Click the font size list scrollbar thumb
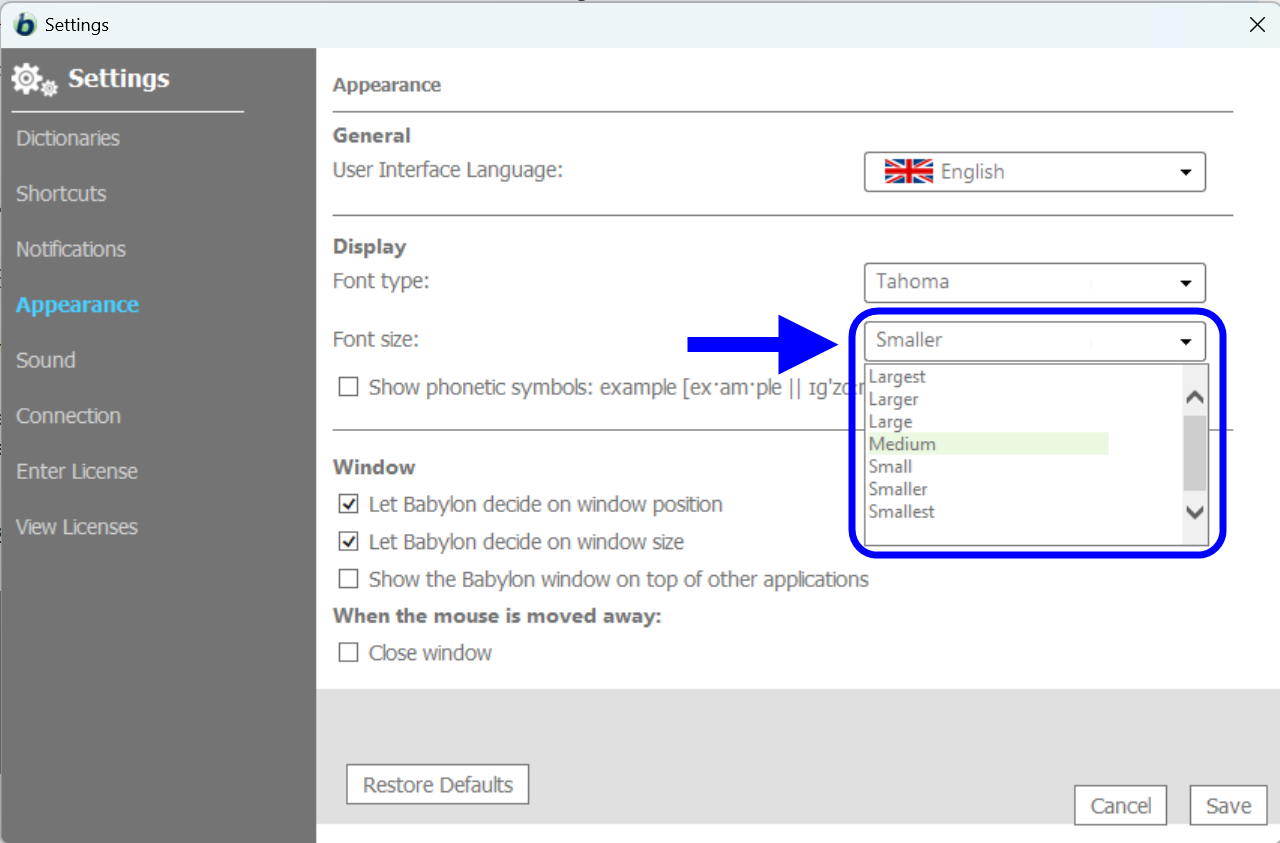Screen dimensions: 1280x843 tap(1195, 453)
